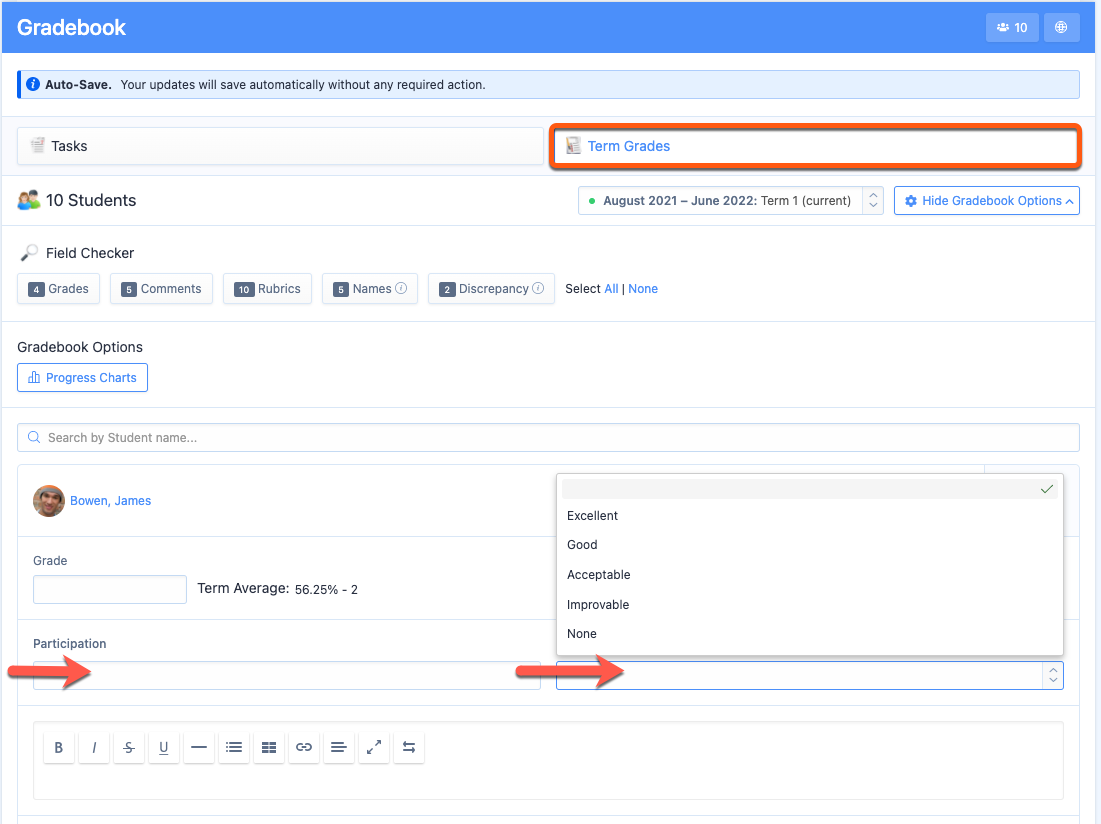Open Progress Charts
The width and height of the screenshot is (1101, 824).
[x=82, y=378]
